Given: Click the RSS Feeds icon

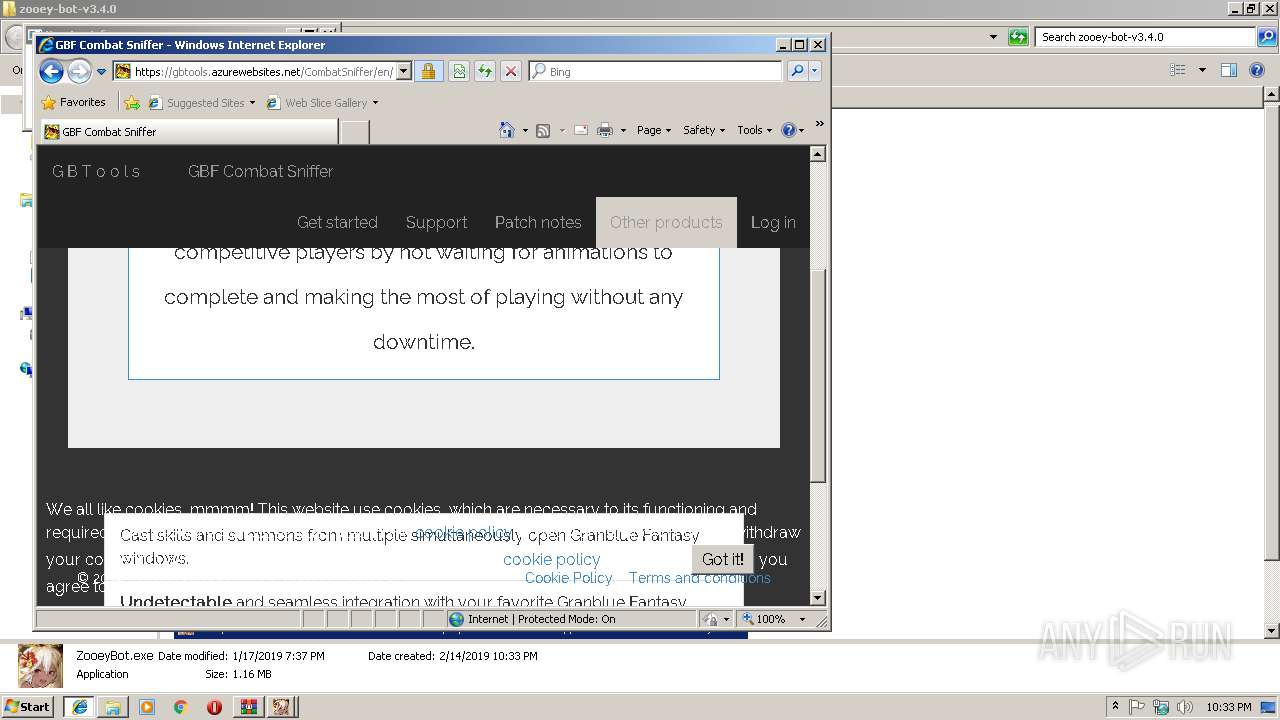Looking at the screenshot, I should (x=543, y=130).
